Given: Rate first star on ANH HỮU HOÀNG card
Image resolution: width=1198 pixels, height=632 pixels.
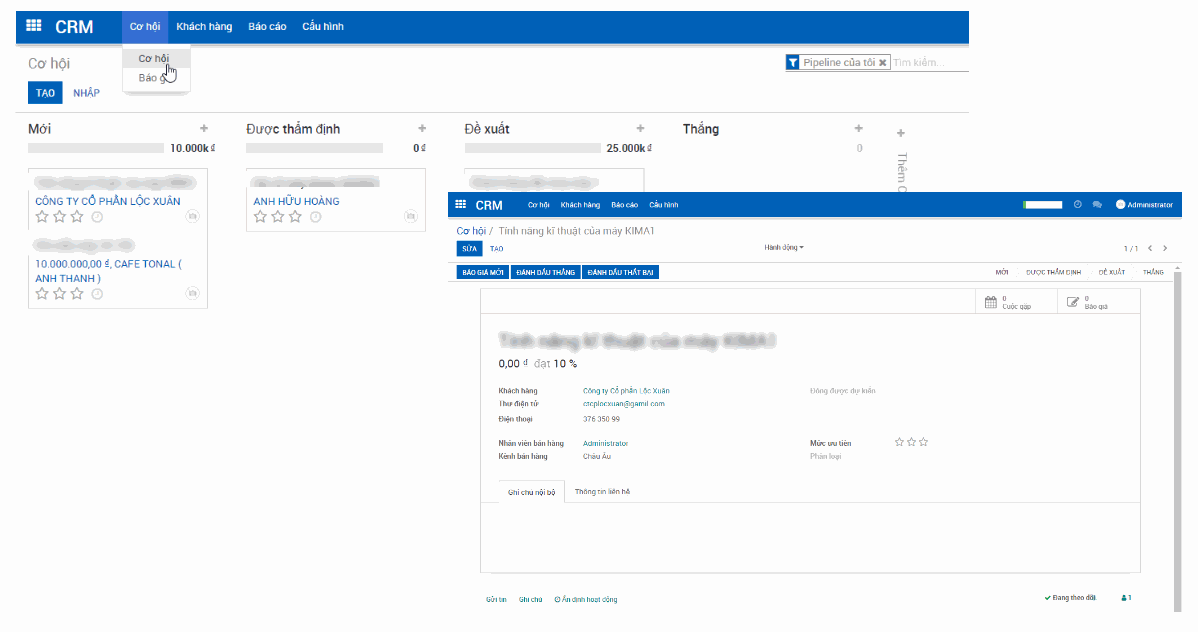Looking at the screenshot, I should (259, 216).
